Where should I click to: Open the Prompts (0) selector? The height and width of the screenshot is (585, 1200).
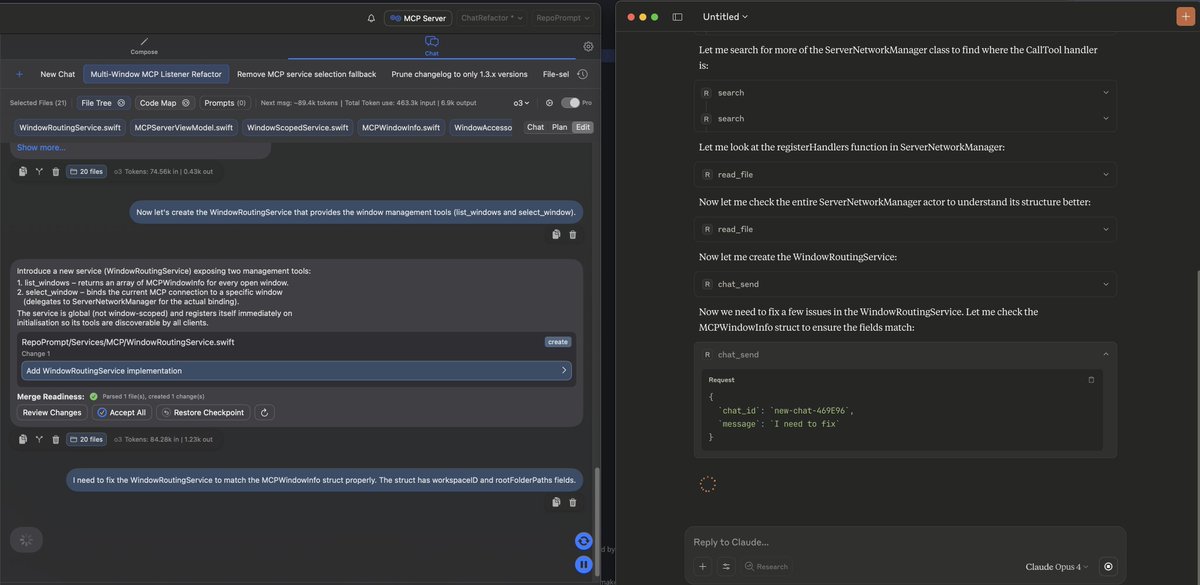225,102
